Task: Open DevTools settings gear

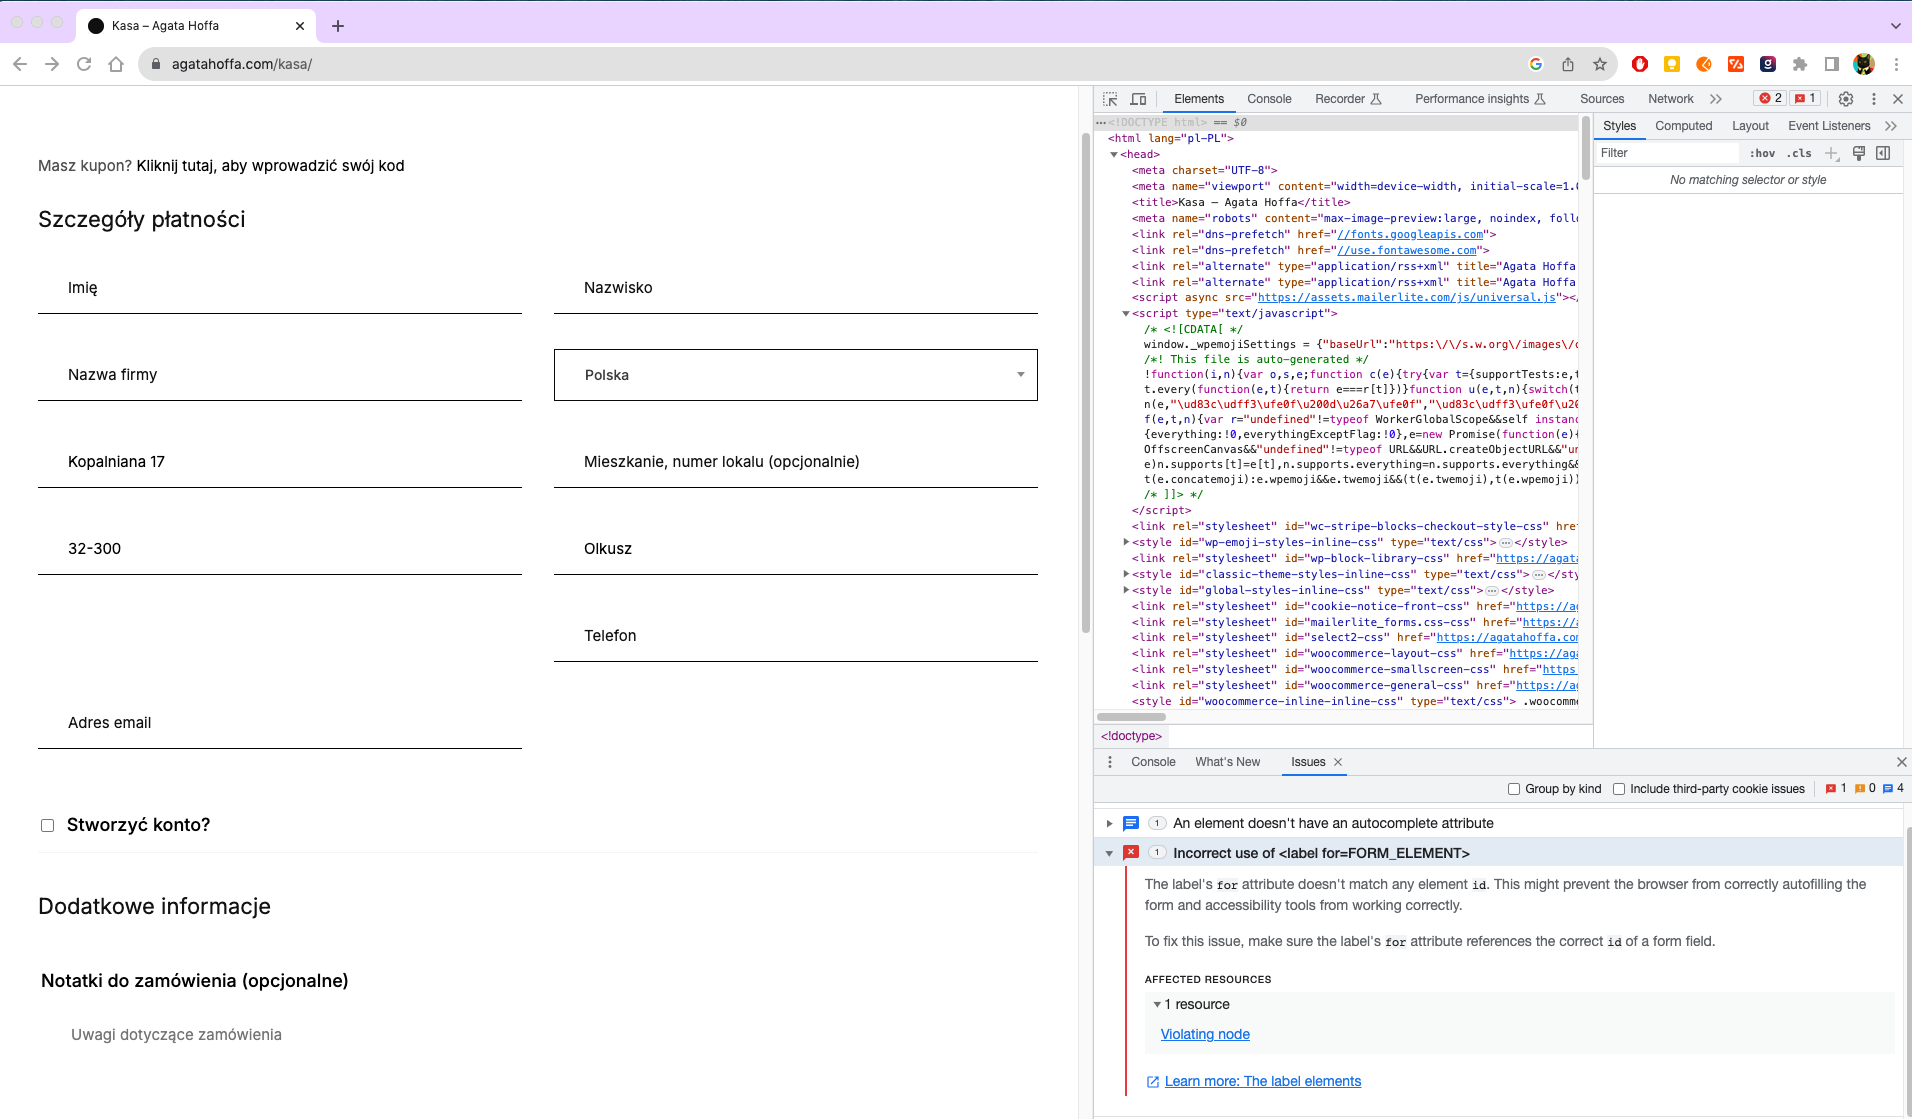Action: pyautogui.click(x=1846, y=99)
